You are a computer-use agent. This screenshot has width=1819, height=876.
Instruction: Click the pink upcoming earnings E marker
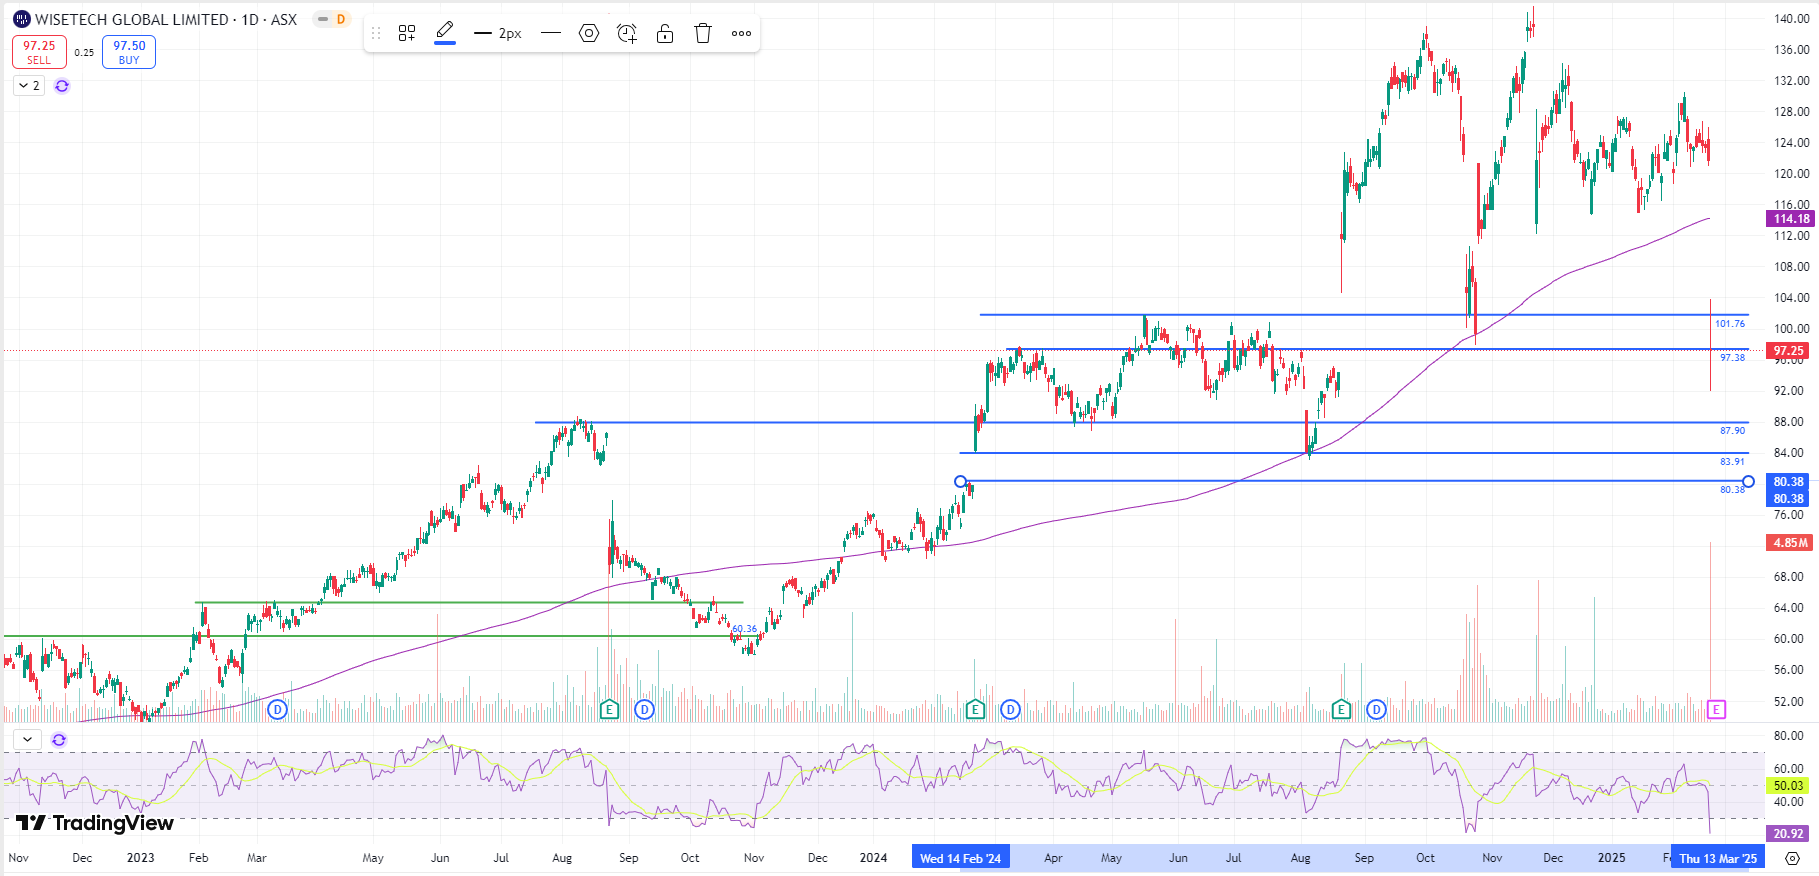coord(1716,710)
